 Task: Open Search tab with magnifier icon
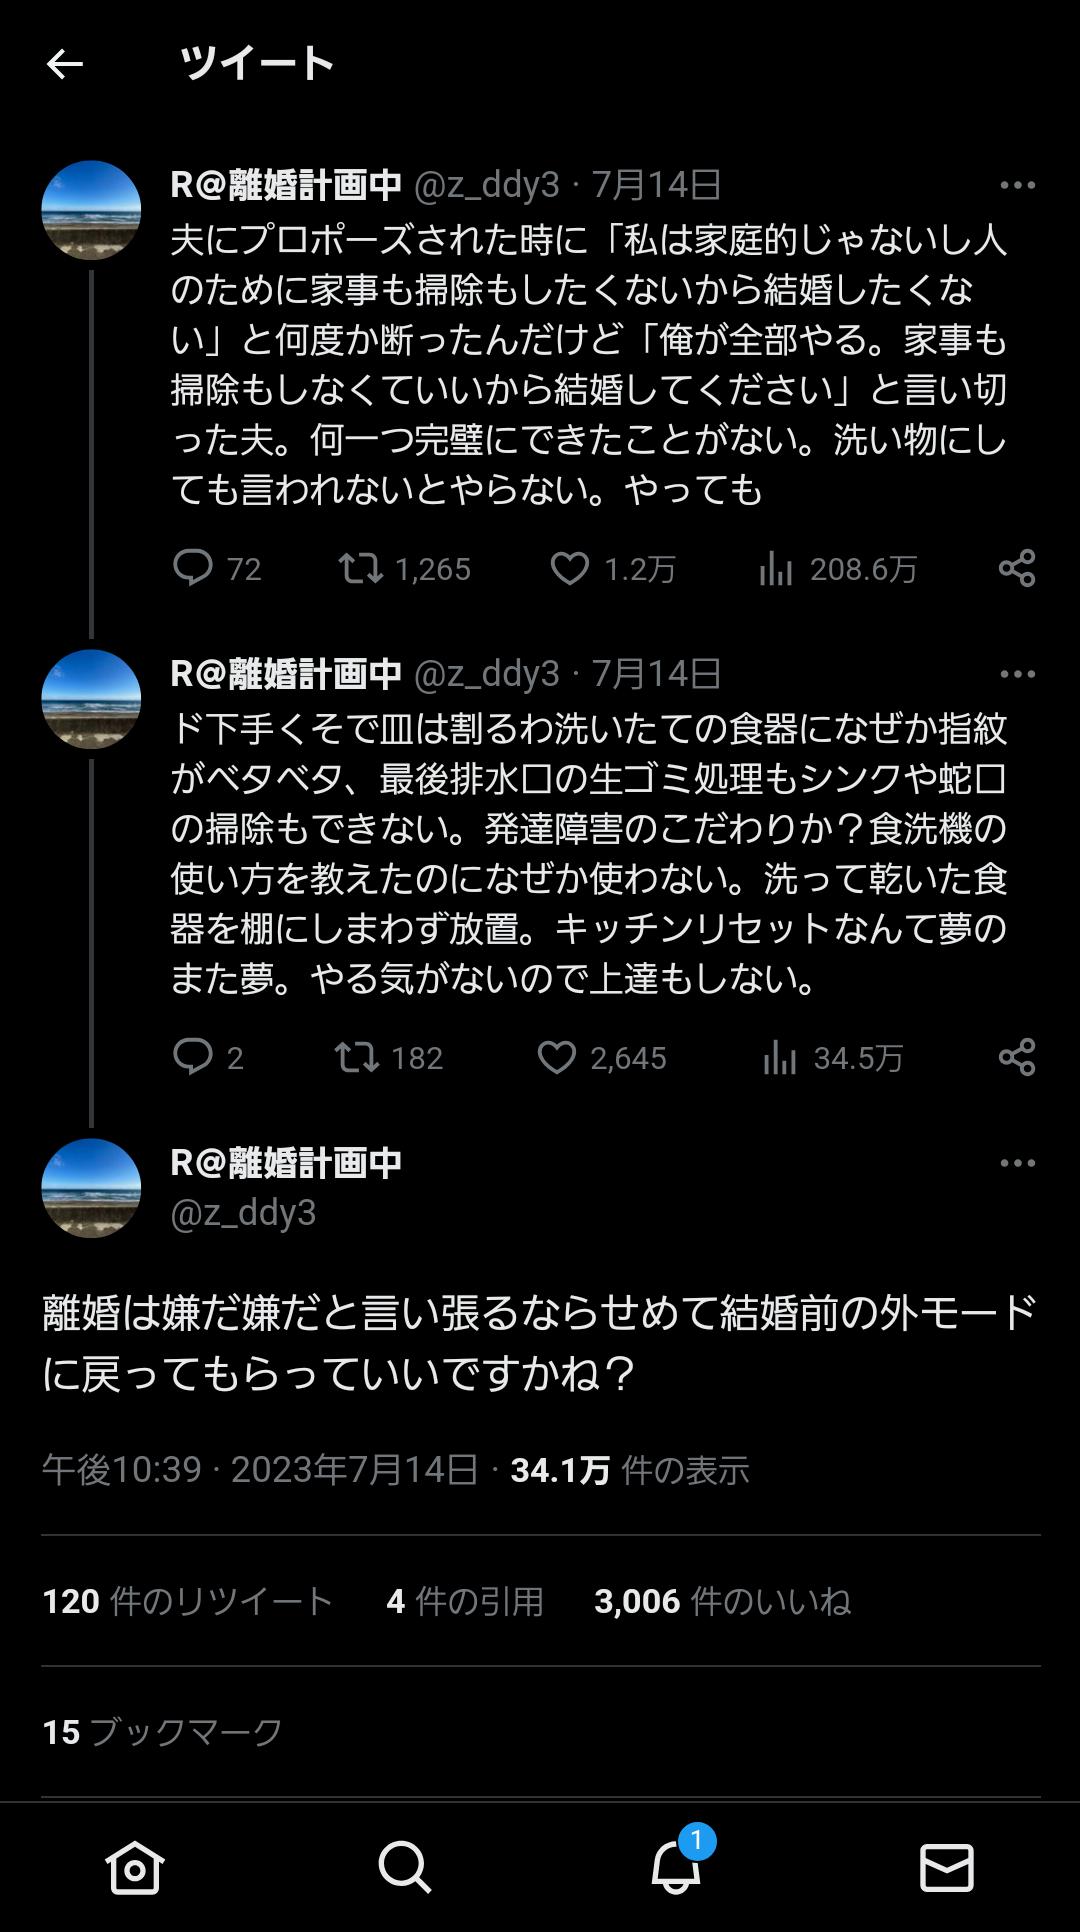[x=405, y=1867]
